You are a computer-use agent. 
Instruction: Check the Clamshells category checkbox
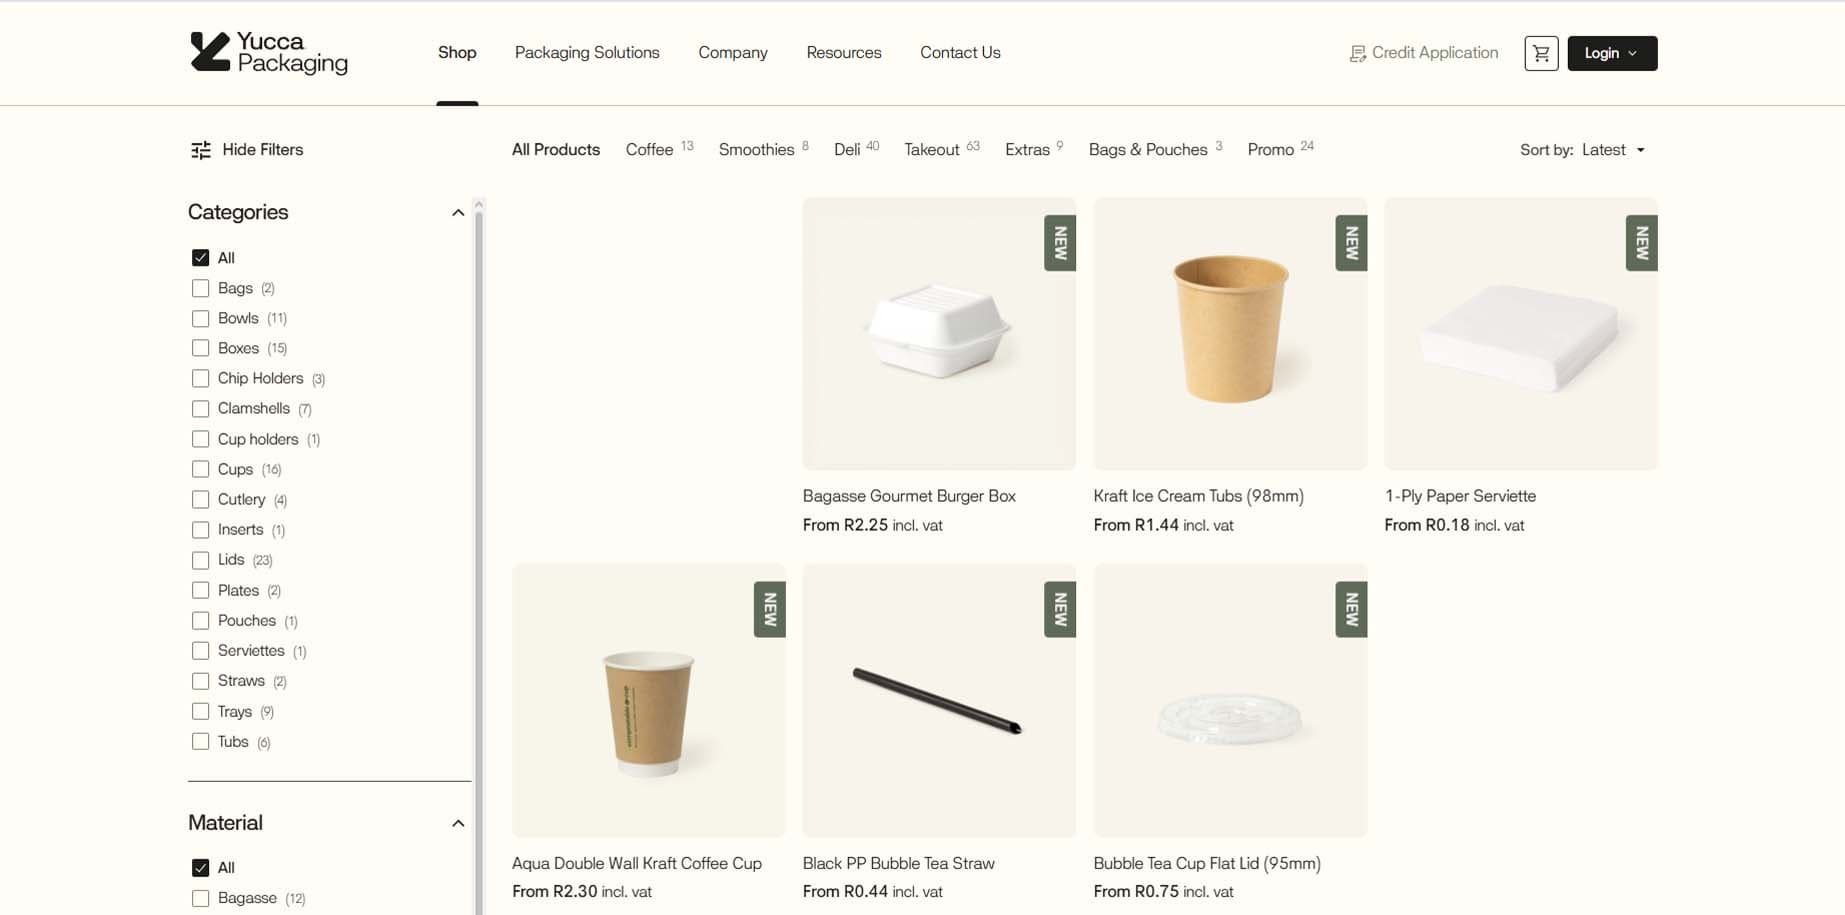tap(200, 409)
